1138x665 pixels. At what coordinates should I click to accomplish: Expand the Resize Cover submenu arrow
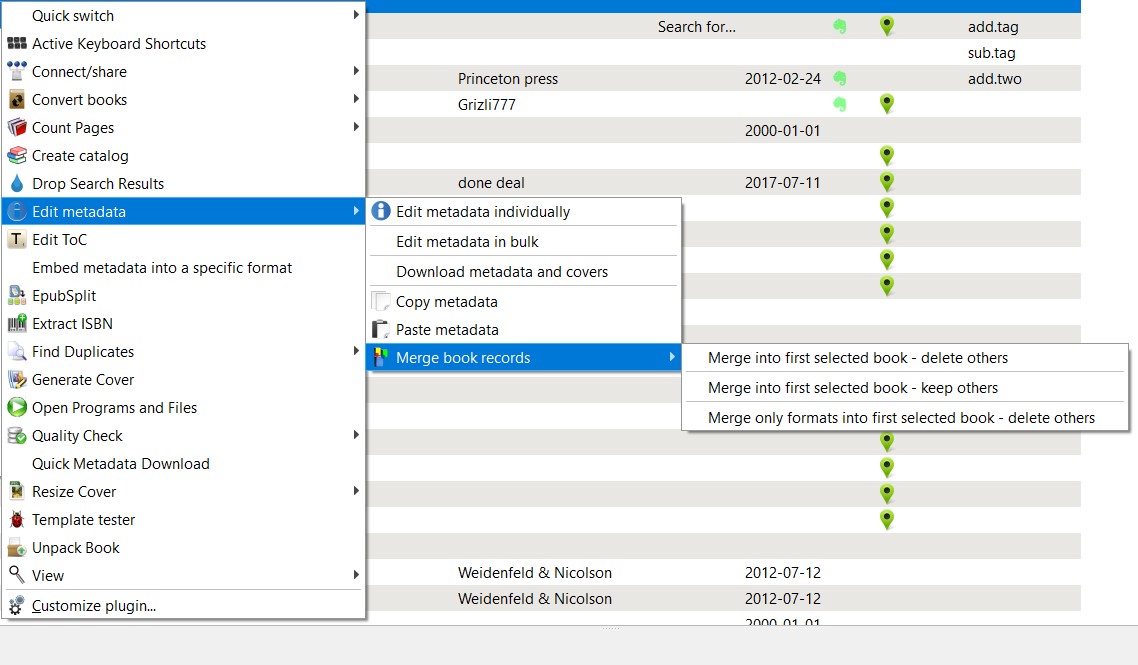356,492
